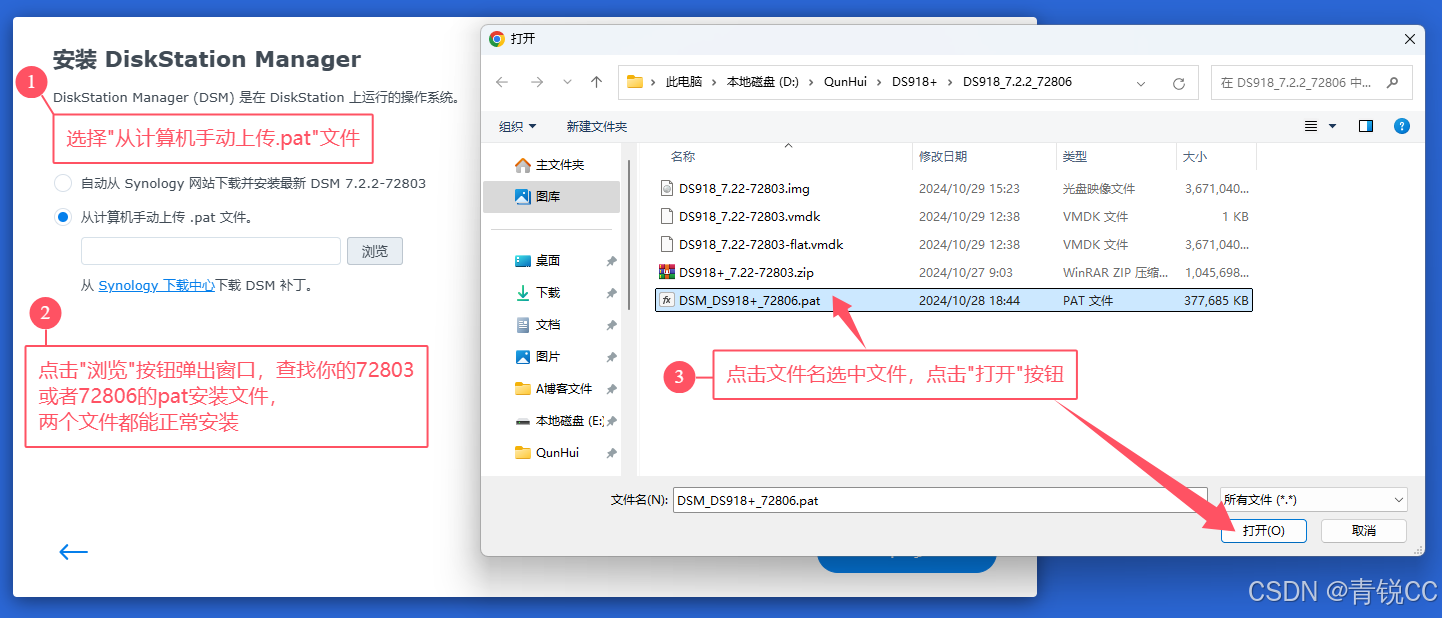This screenshot has height=618, width=1442.
Task: Go up one folder level arrow
Action: (x=596, y=82)
